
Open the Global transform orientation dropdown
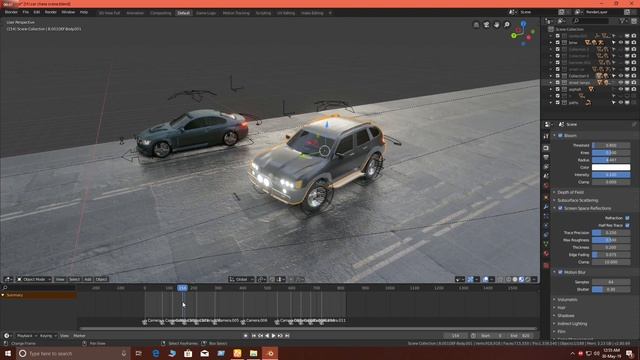[241, 279]
